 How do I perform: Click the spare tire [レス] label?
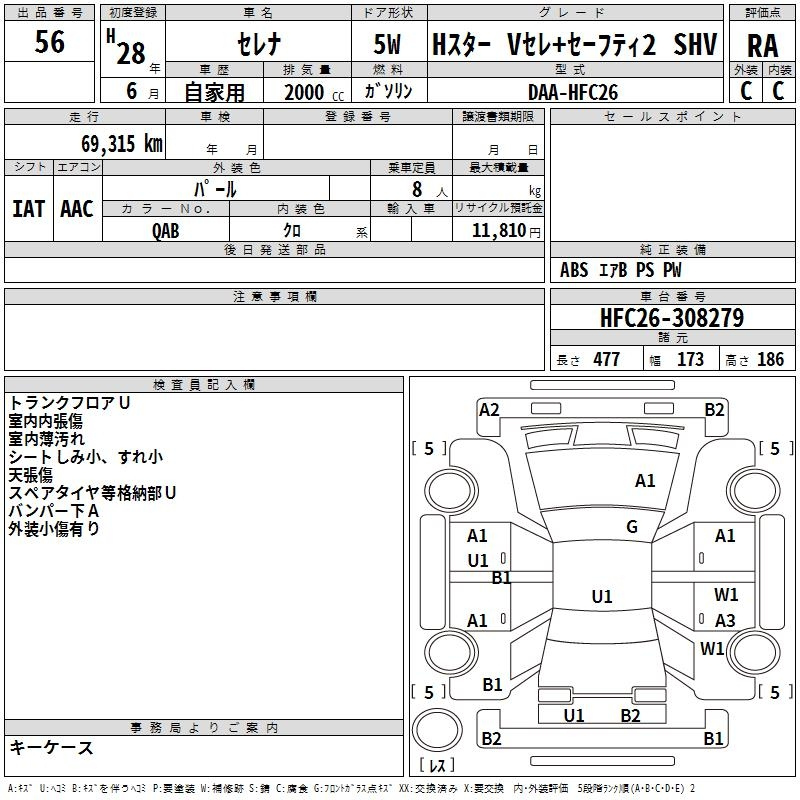(437, 765)
